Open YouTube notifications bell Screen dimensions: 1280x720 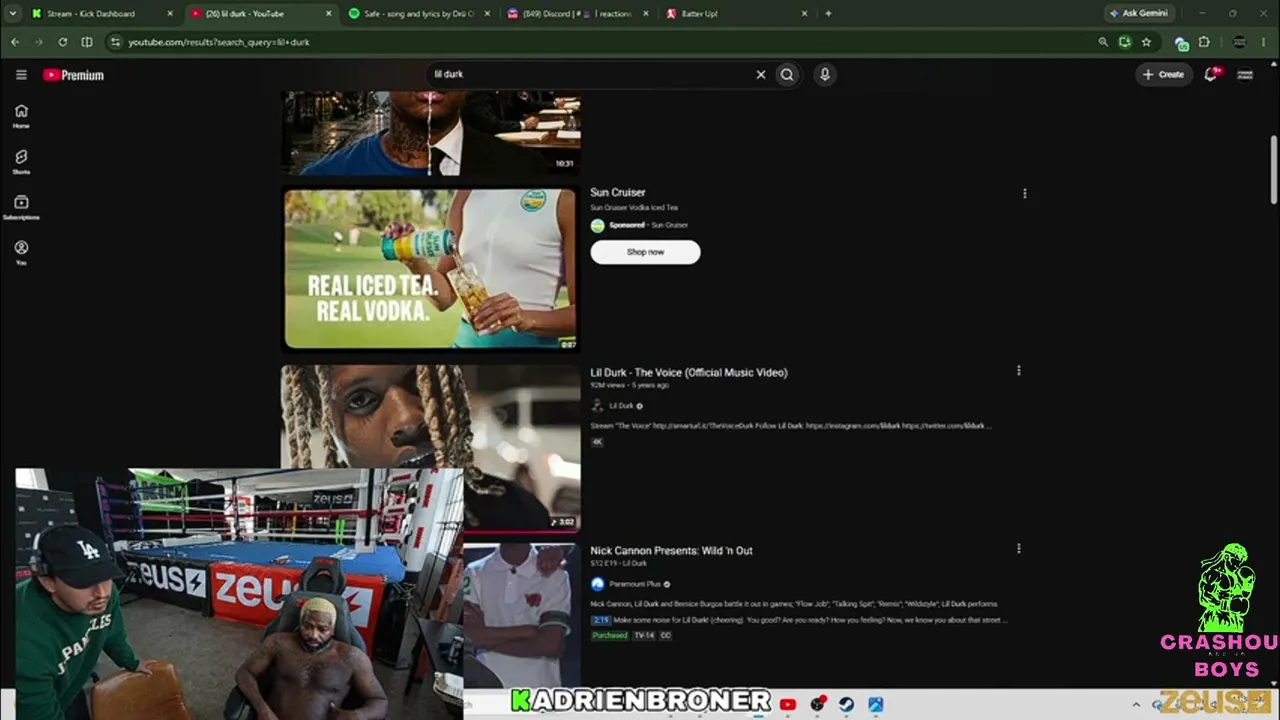pos(1211,74)
